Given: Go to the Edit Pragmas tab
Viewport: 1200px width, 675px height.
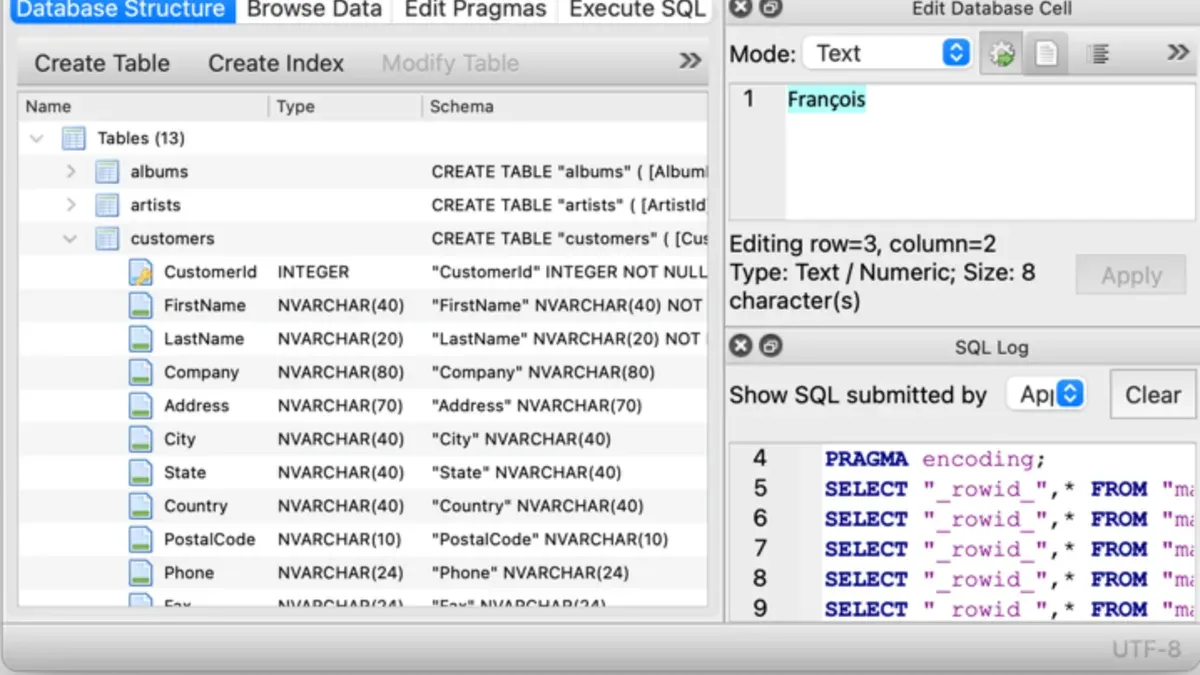Looking at the screenshot, I should click(475, 10).
